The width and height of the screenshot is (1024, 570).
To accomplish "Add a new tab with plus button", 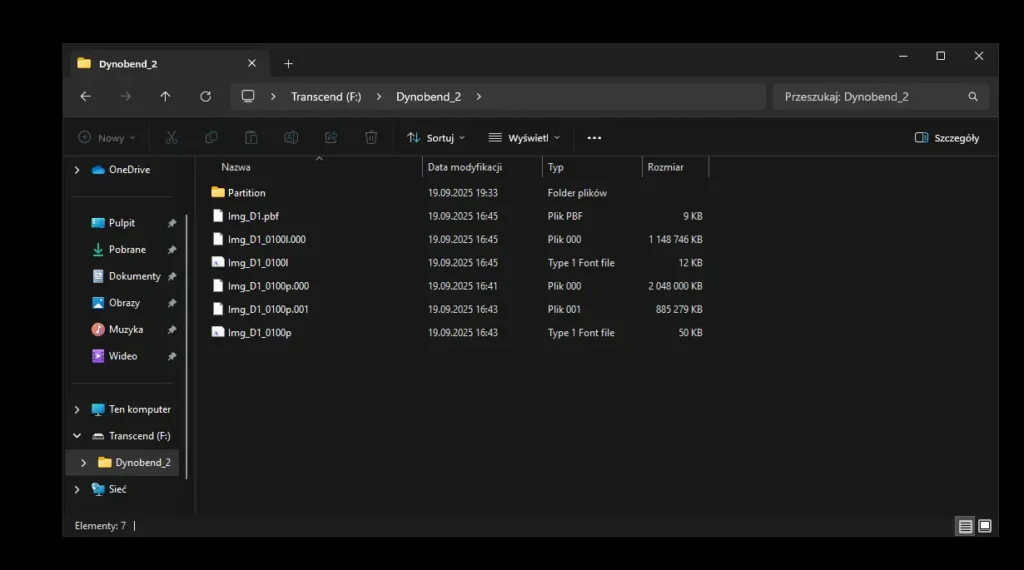I will [x=288, y=64].
